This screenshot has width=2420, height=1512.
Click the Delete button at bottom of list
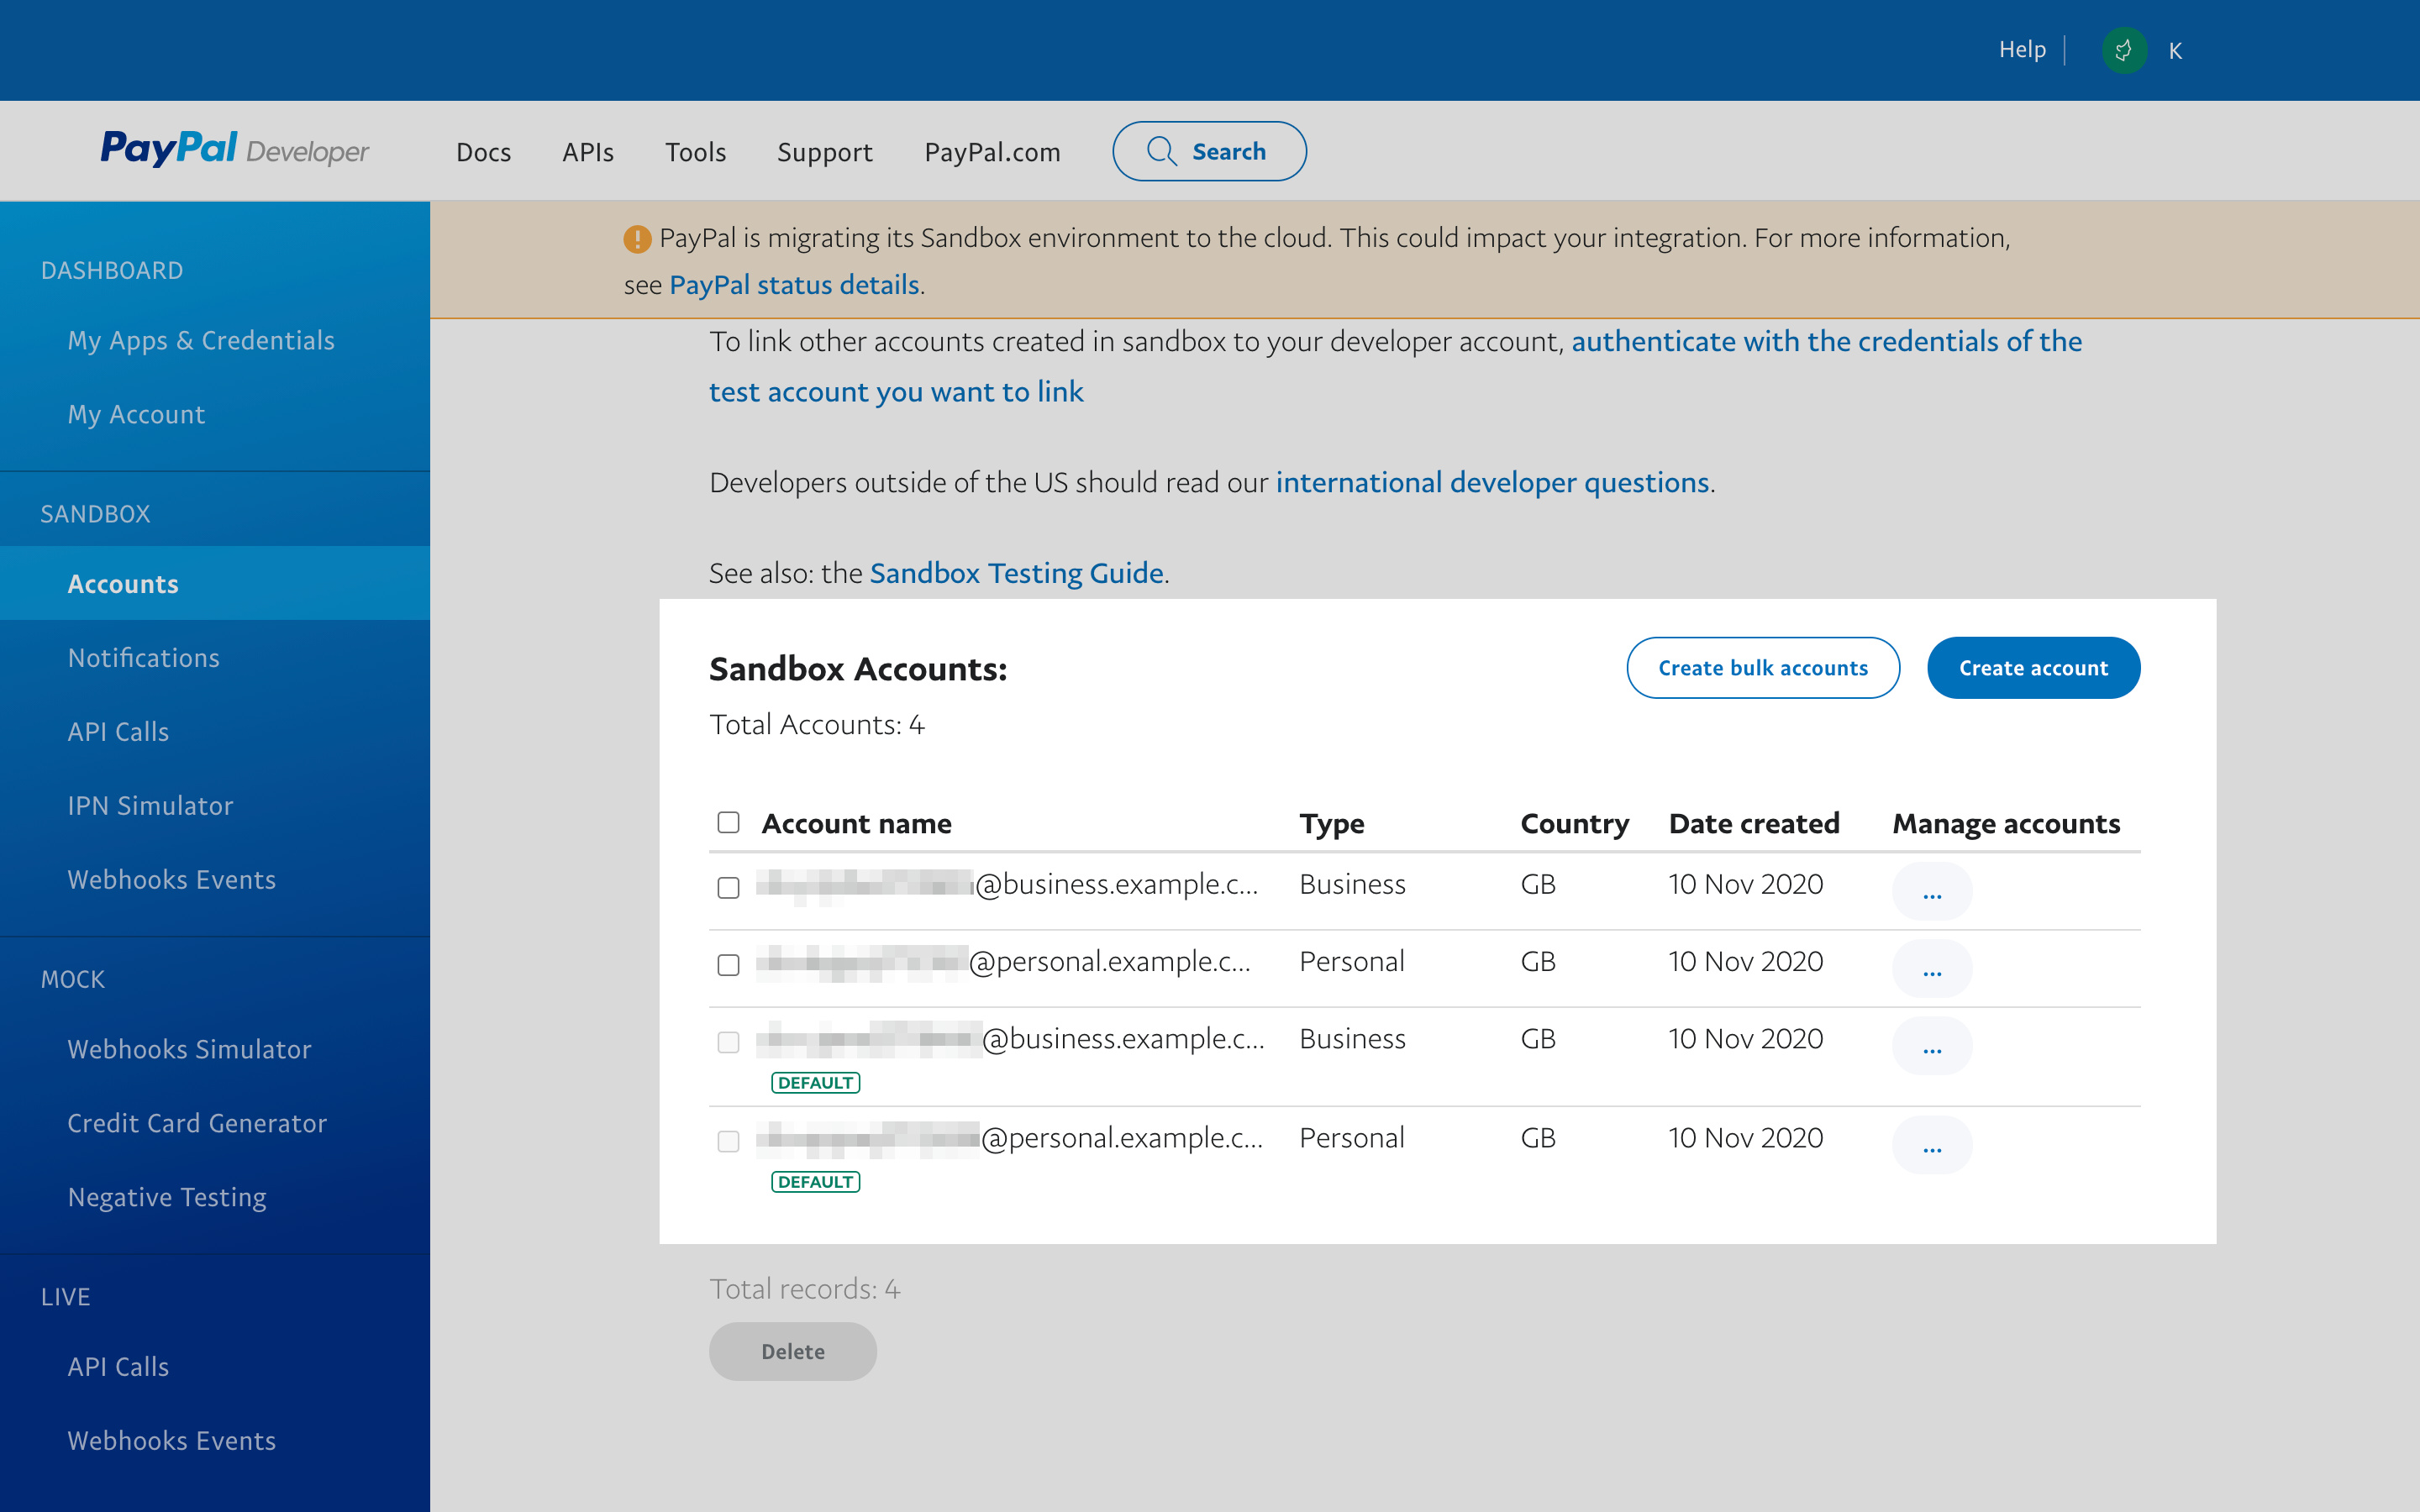pos(791,1350)
